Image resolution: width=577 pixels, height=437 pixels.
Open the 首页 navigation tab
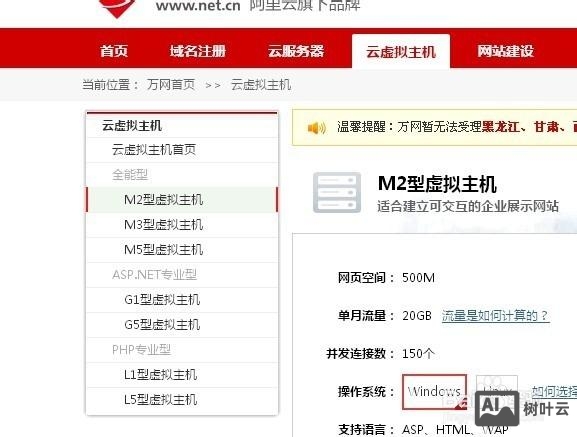point(114,51)
